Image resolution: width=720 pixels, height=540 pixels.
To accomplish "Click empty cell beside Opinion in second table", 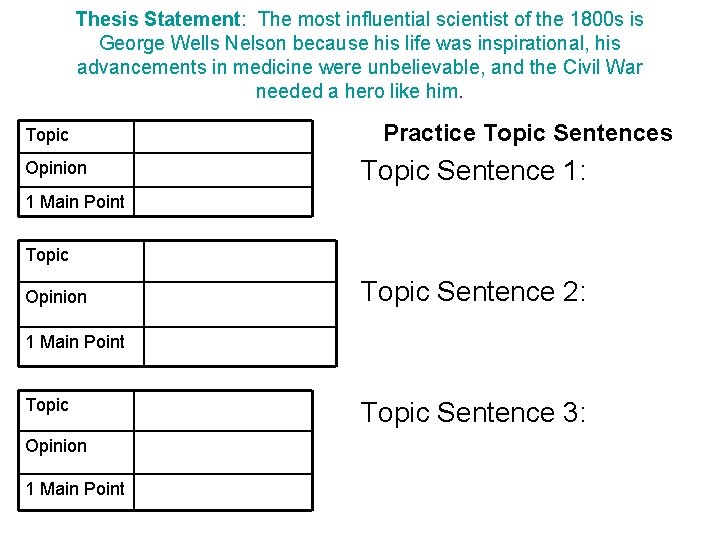I will pos(240,303).
